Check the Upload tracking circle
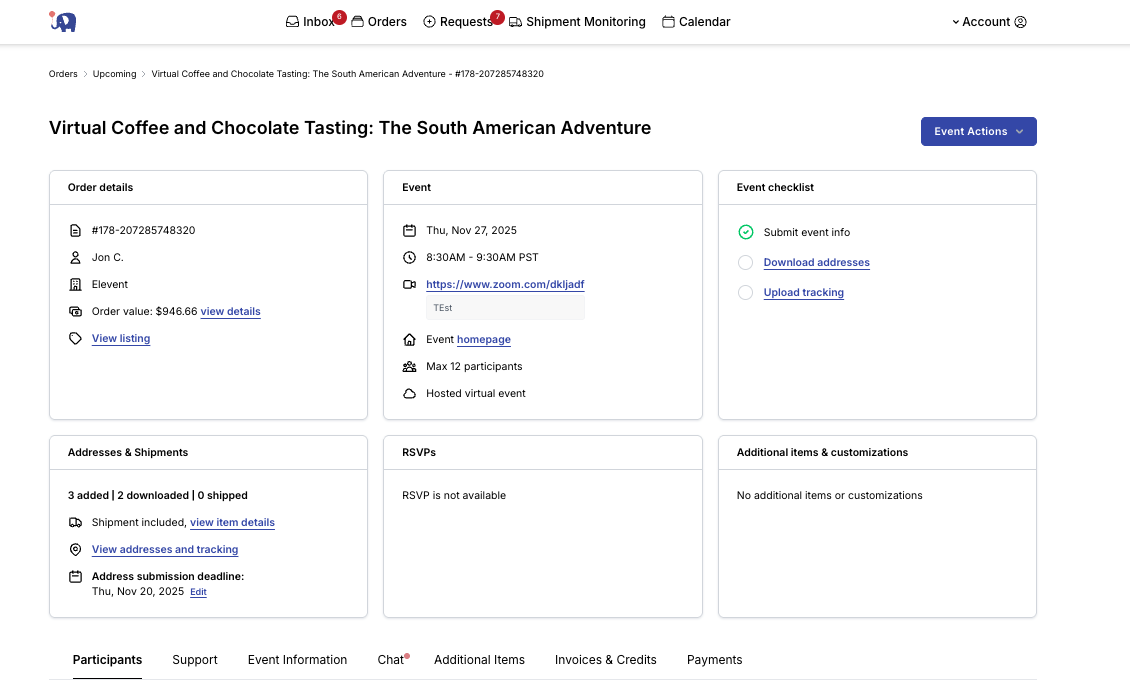The height and width of the screenshot is (700, 1130). (x=745, y=293)
